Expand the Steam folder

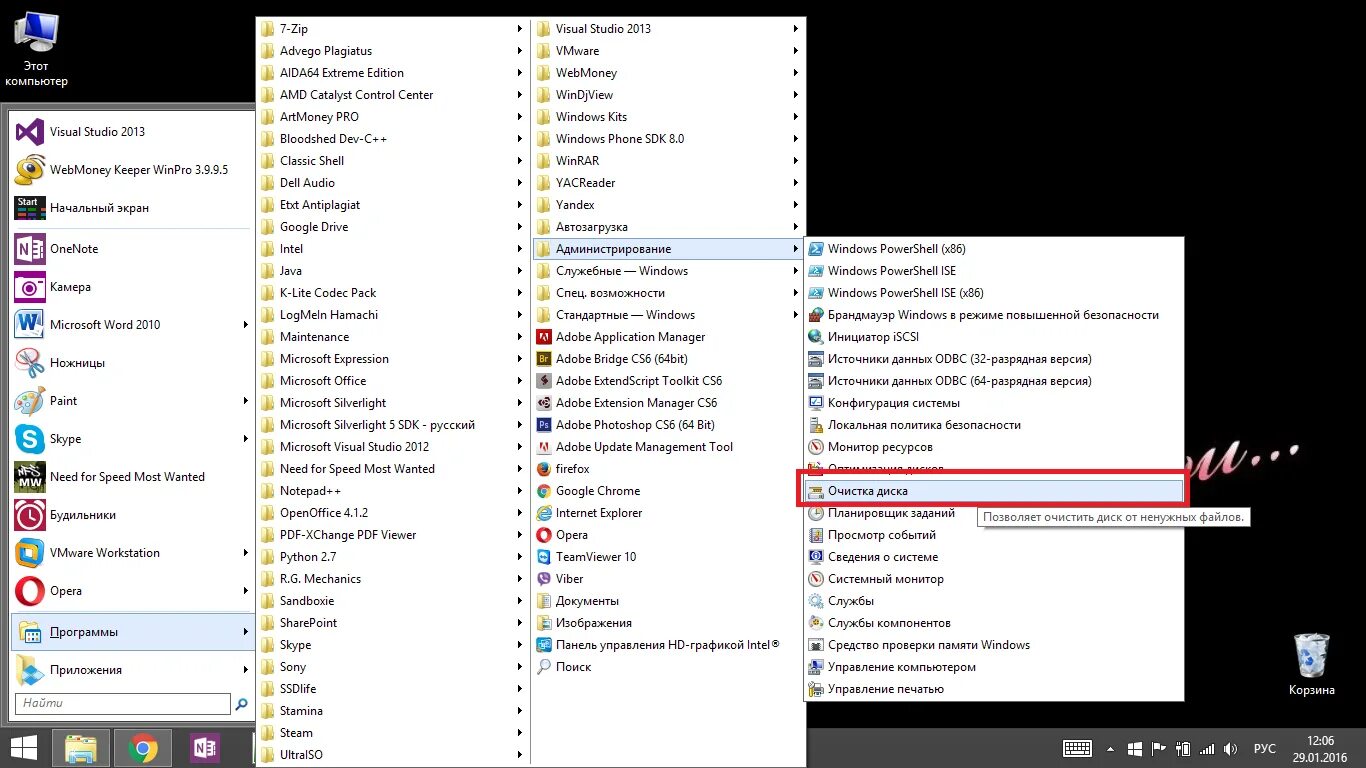pos(391,733)
